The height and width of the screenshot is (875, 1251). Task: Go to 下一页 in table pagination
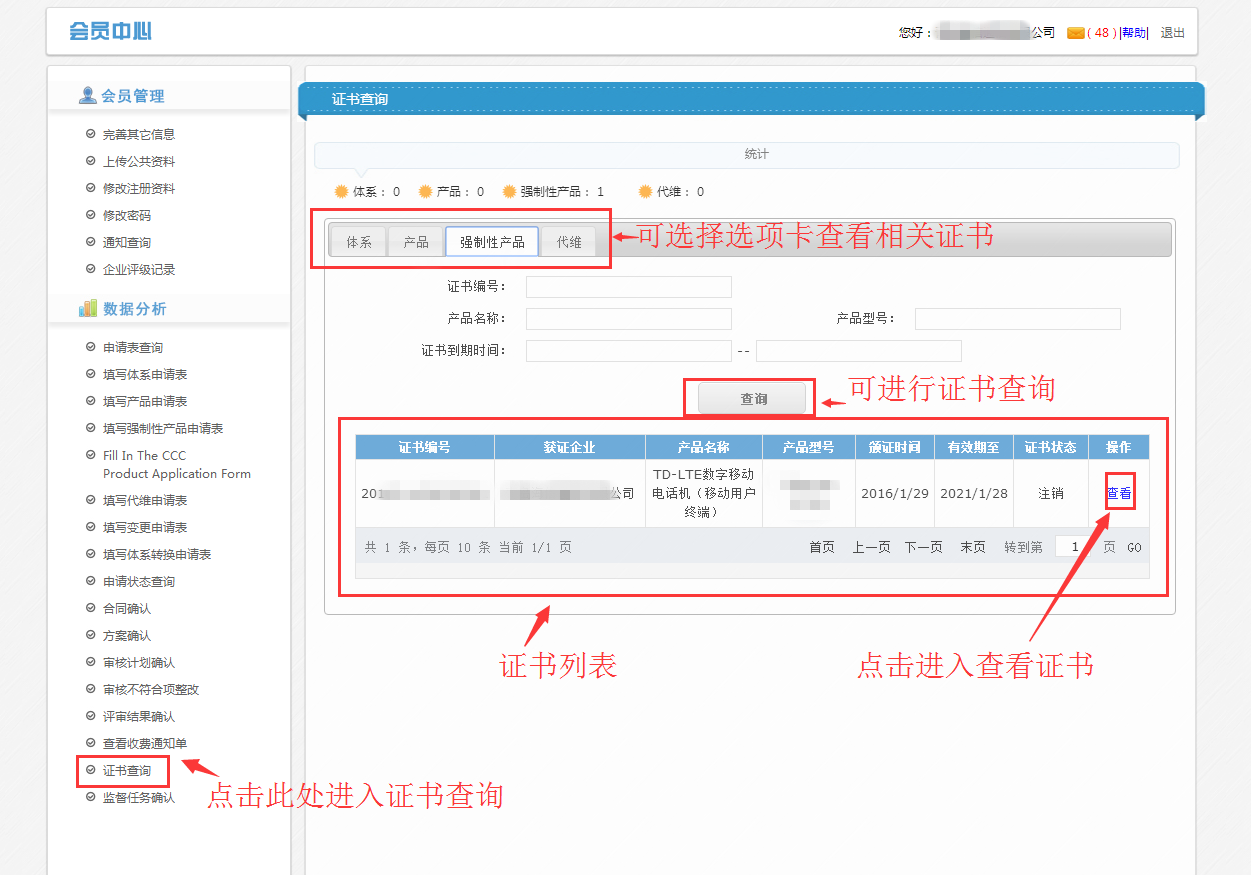923,548
